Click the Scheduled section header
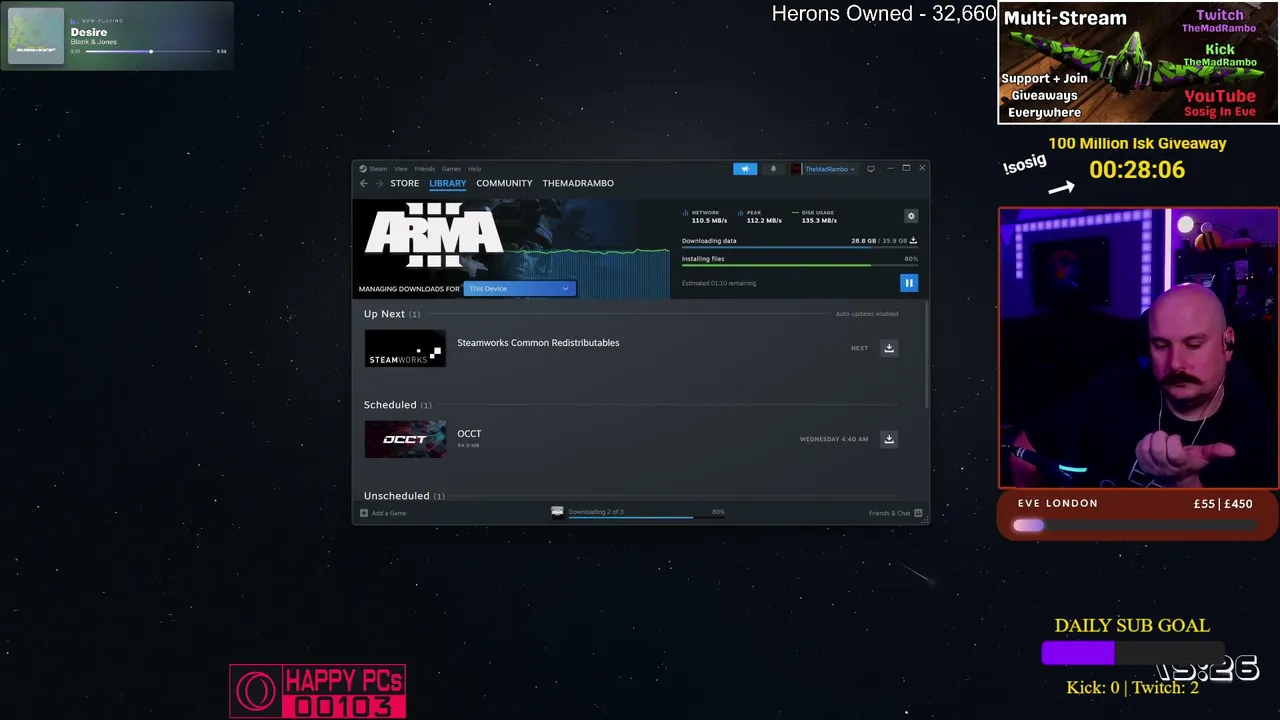The image size is (1280, 720). coord(398,405)
